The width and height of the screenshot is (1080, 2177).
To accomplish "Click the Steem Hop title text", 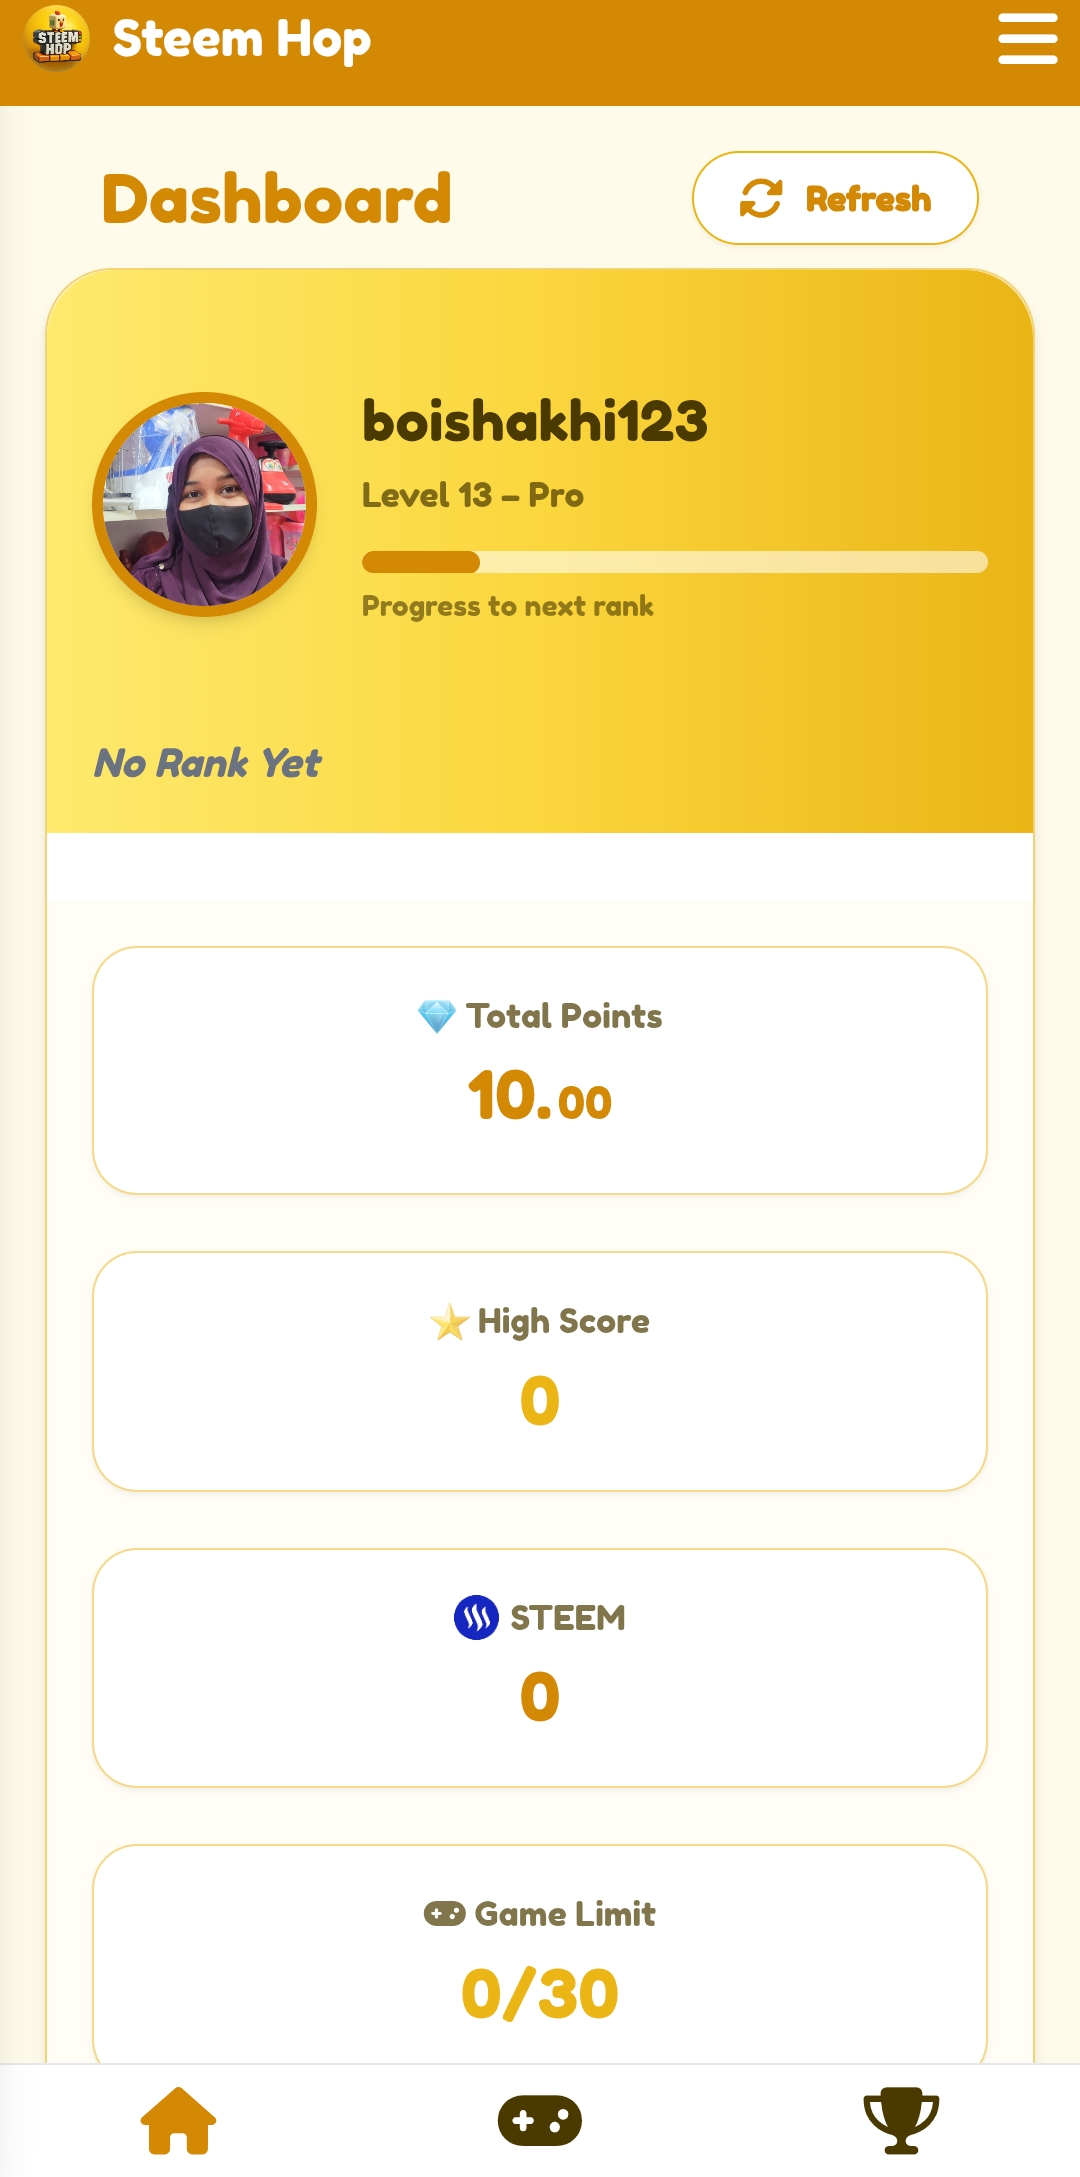I will (242, 40).
